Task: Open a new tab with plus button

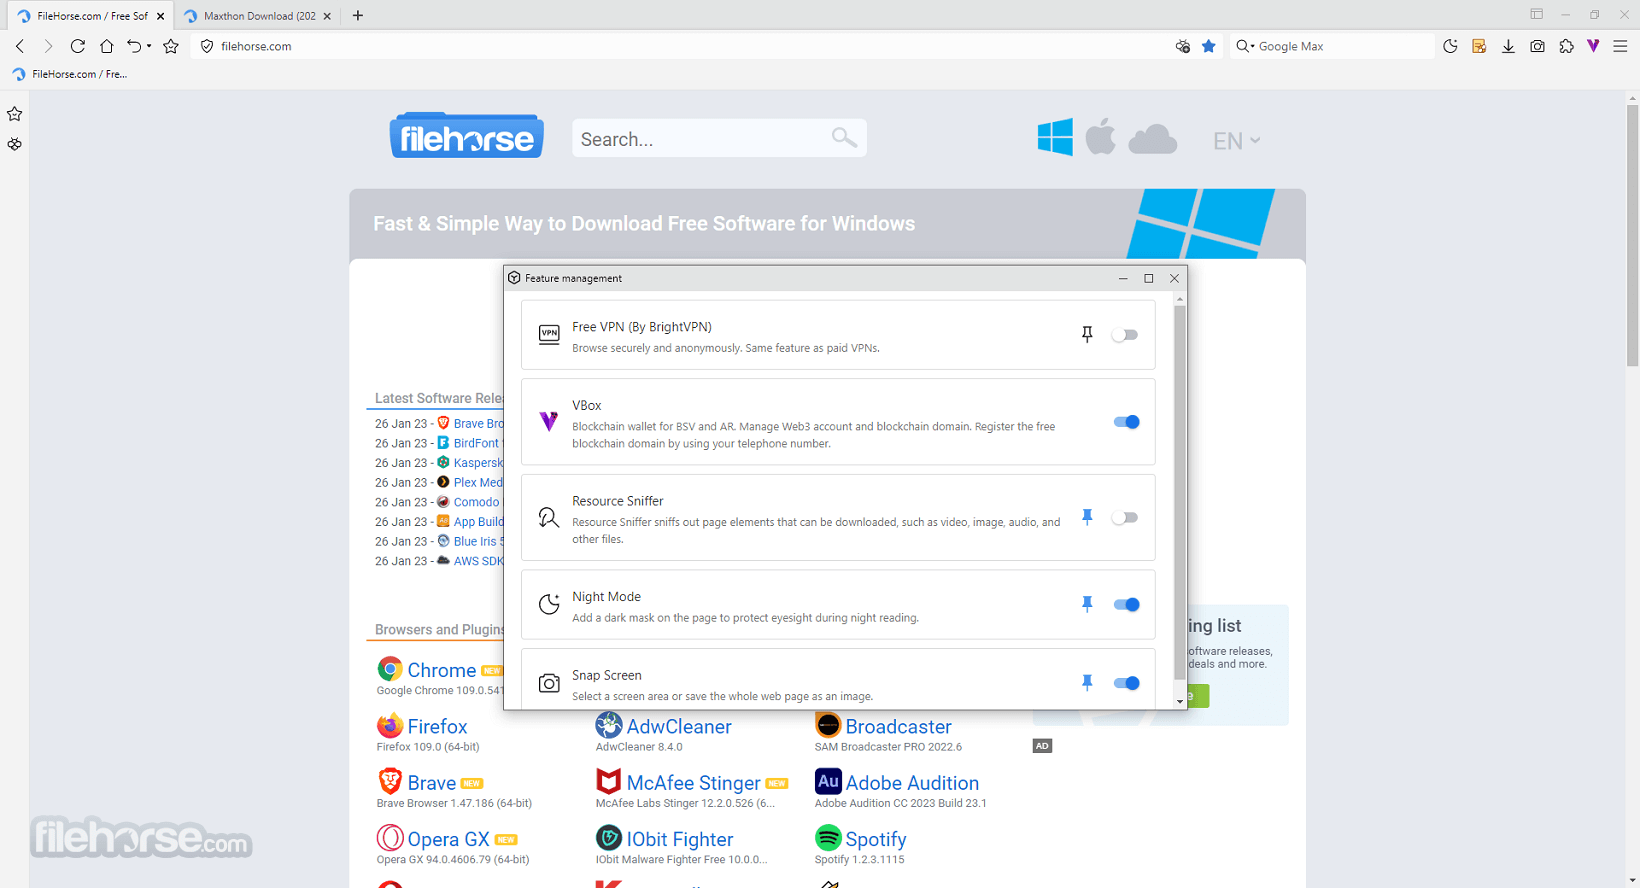Action: tap(358, 16)
